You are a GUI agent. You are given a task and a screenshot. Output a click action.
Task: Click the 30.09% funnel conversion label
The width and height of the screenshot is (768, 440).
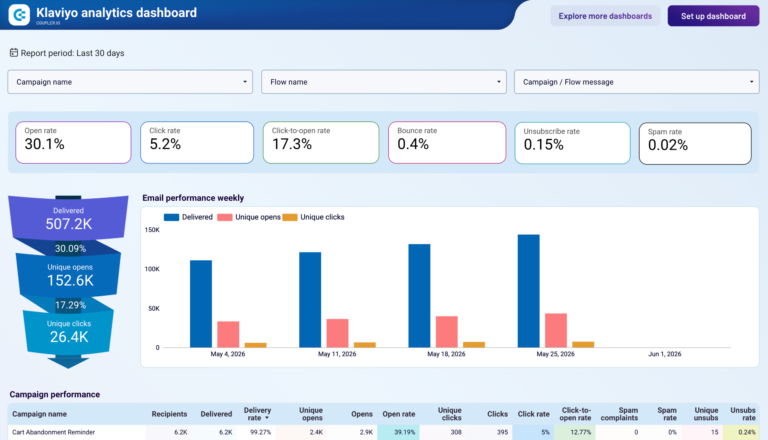click(70, 248)
